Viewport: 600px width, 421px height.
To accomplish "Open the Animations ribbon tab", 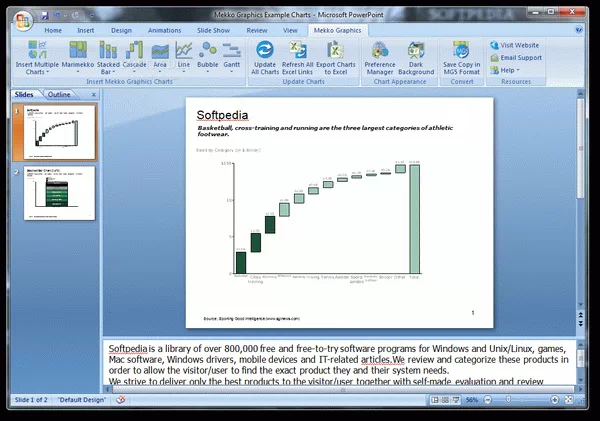I will tap(164, 30).
